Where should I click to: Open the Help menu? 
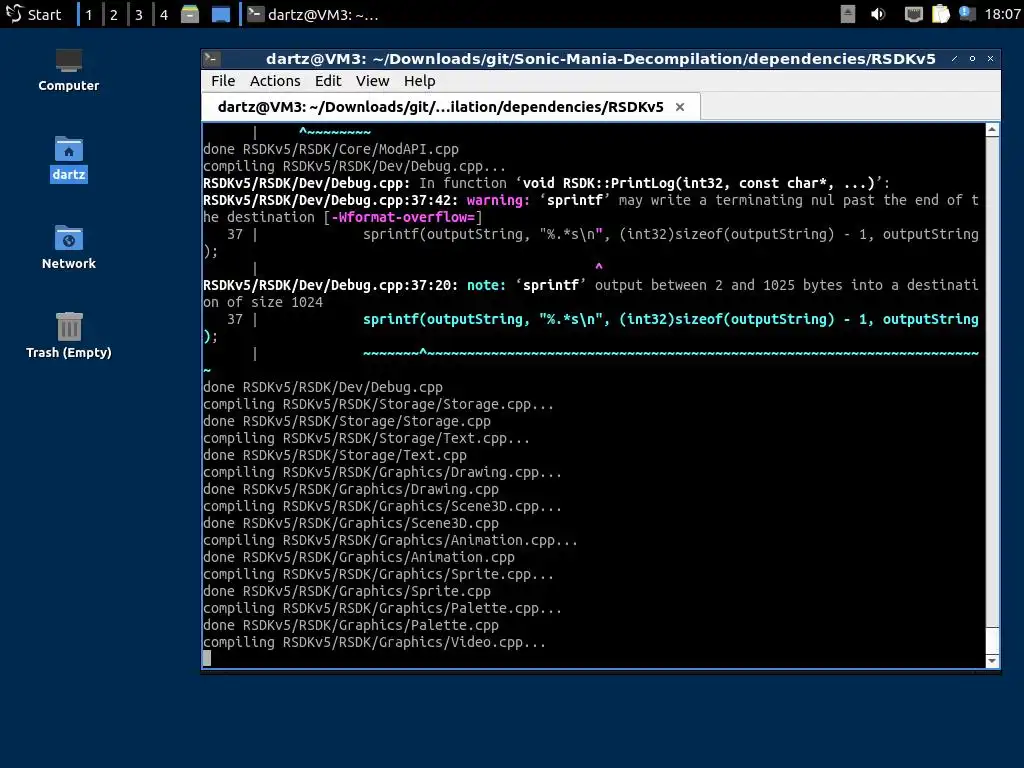point(419,81)
